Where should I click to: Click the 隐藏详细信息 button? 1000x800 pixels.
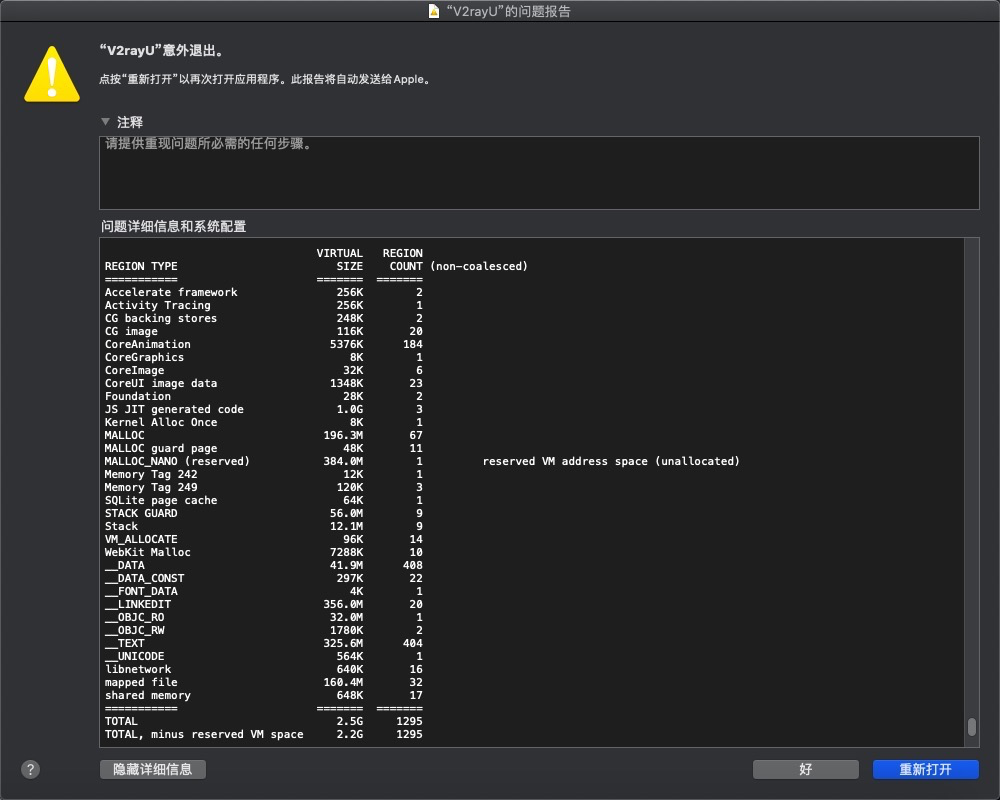152,769
